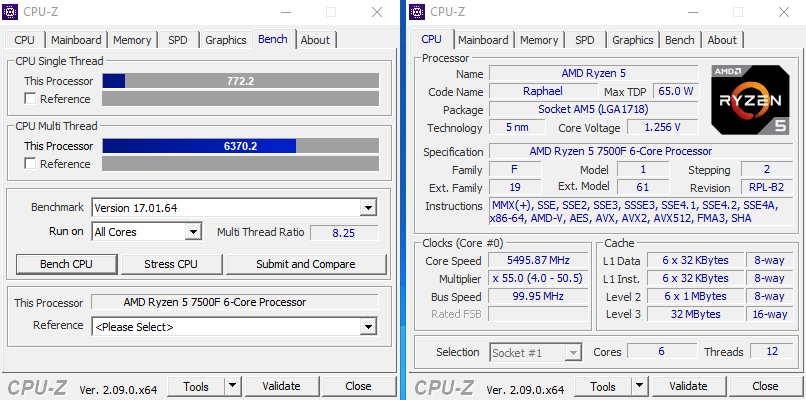
Task: Click single thread score bar showing 772.2
Action: [x=241, y=81]
